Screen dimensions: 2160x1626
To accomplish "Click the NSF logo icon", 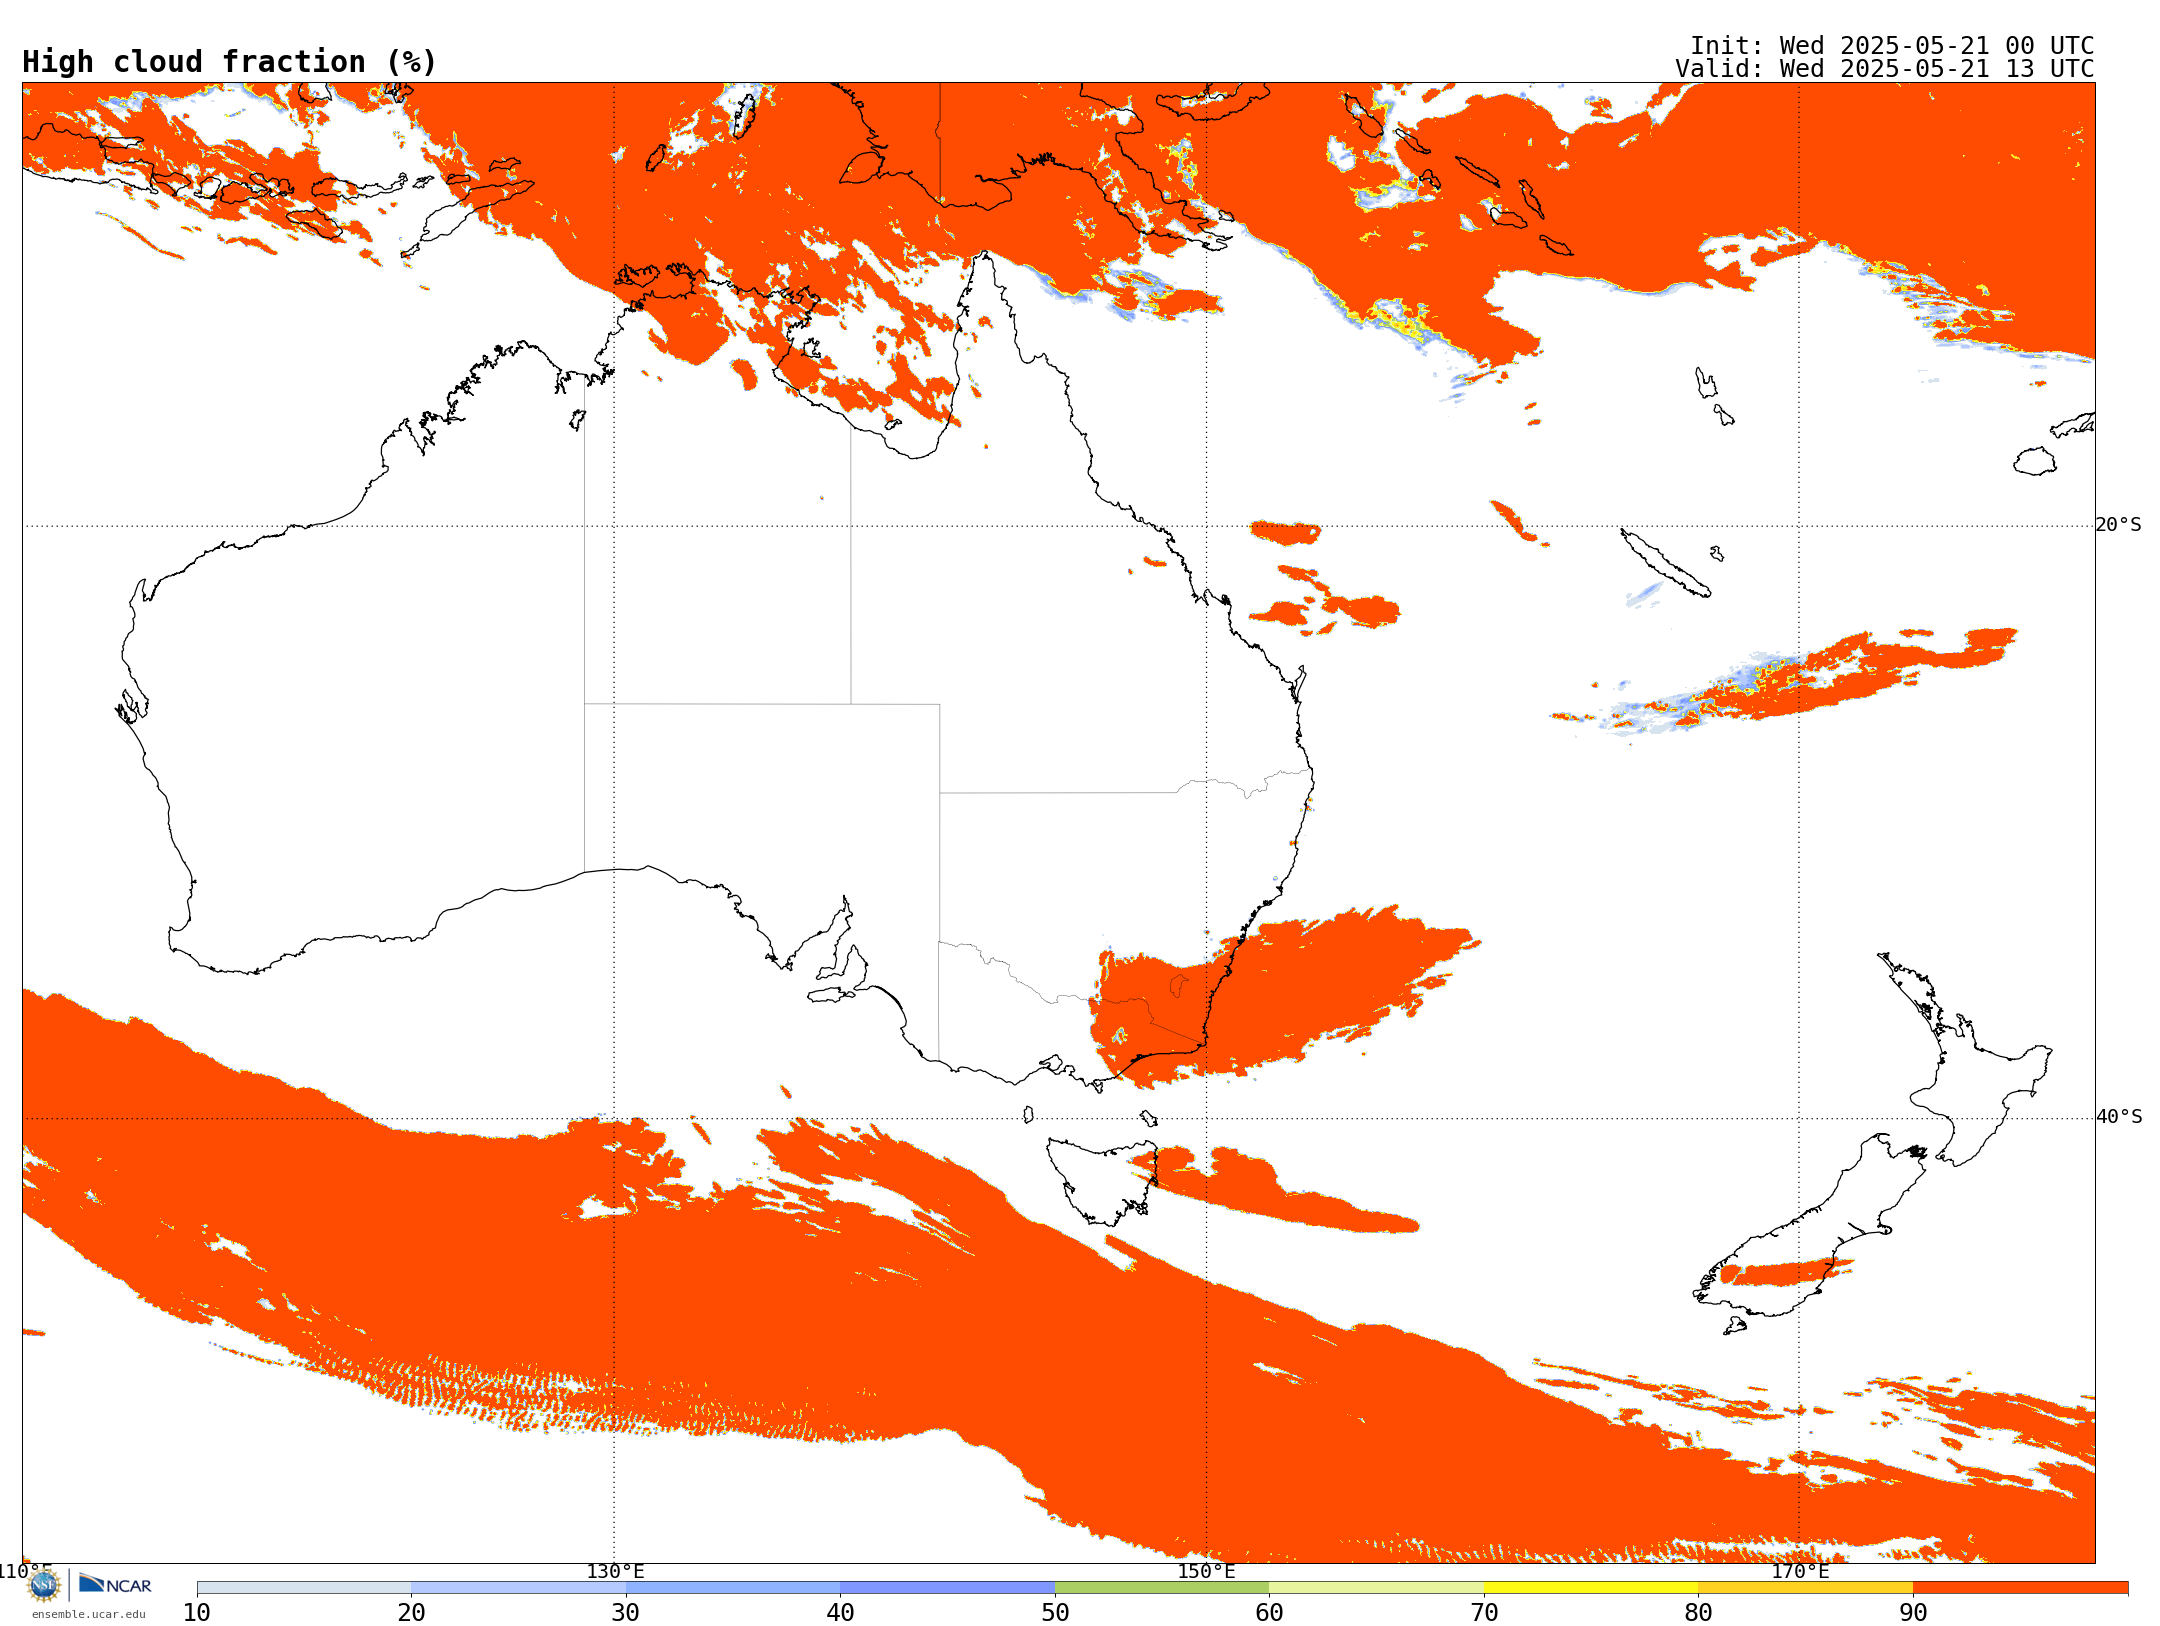I will tap(43, 1585).
